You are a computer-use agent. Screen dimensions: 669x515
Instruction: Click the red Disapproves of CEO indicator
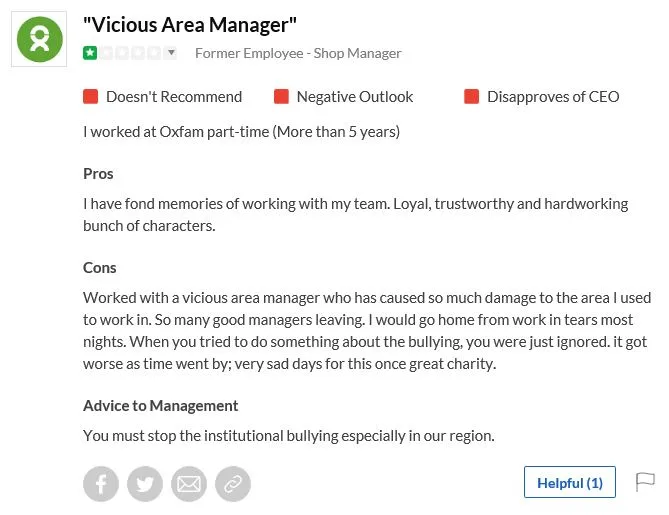coord(471,97)
